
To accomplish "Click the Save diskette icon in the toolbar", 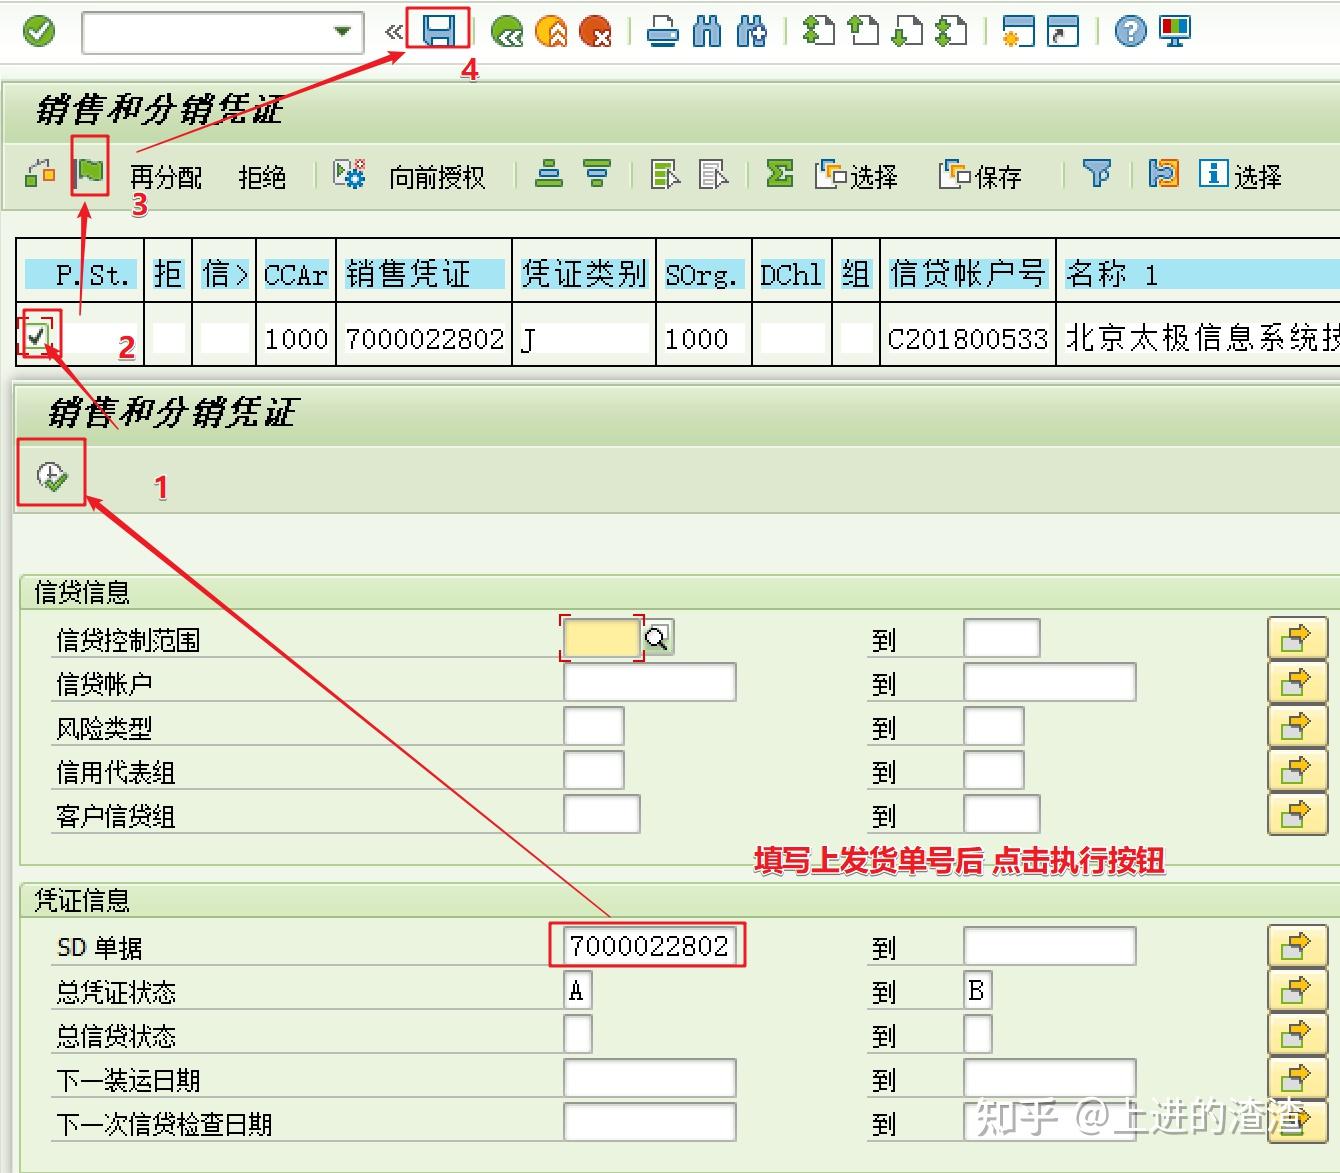I will pos(437,30).
